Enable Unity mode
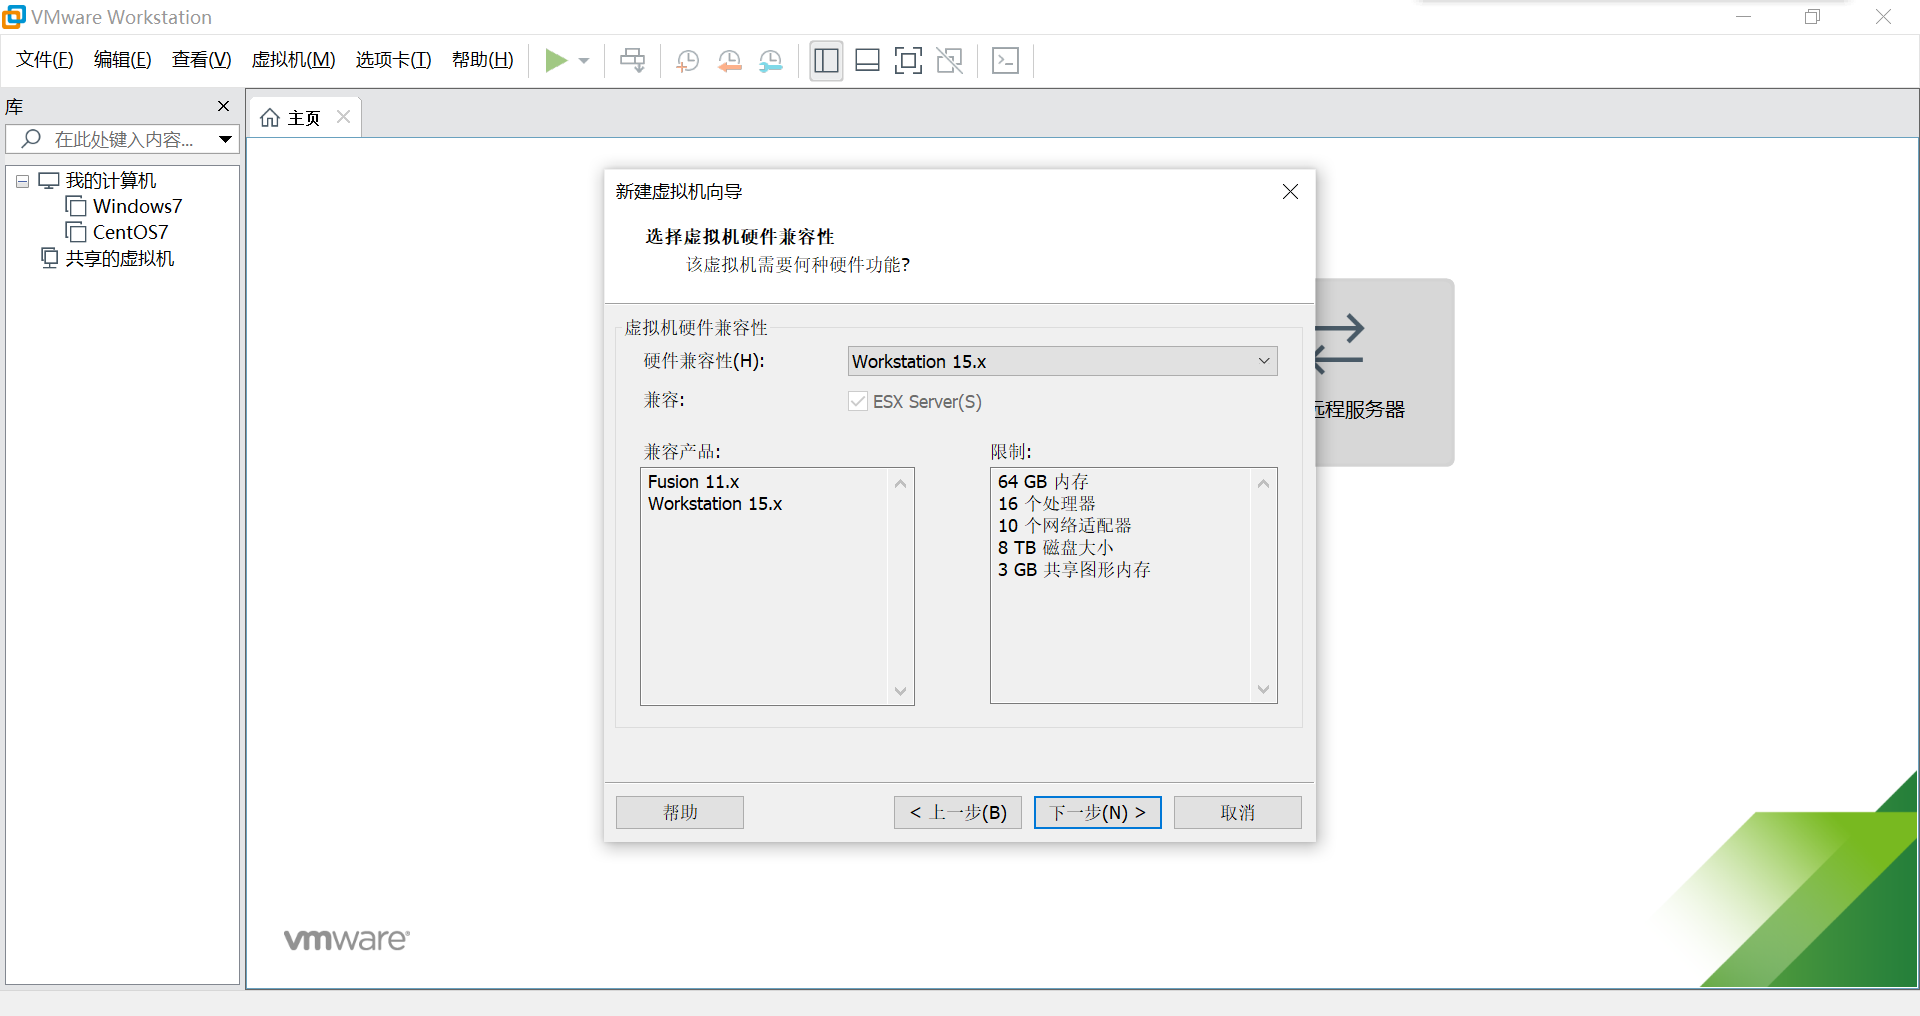The height and width of the screenshot is (1016, 1920). coord(949,60)
